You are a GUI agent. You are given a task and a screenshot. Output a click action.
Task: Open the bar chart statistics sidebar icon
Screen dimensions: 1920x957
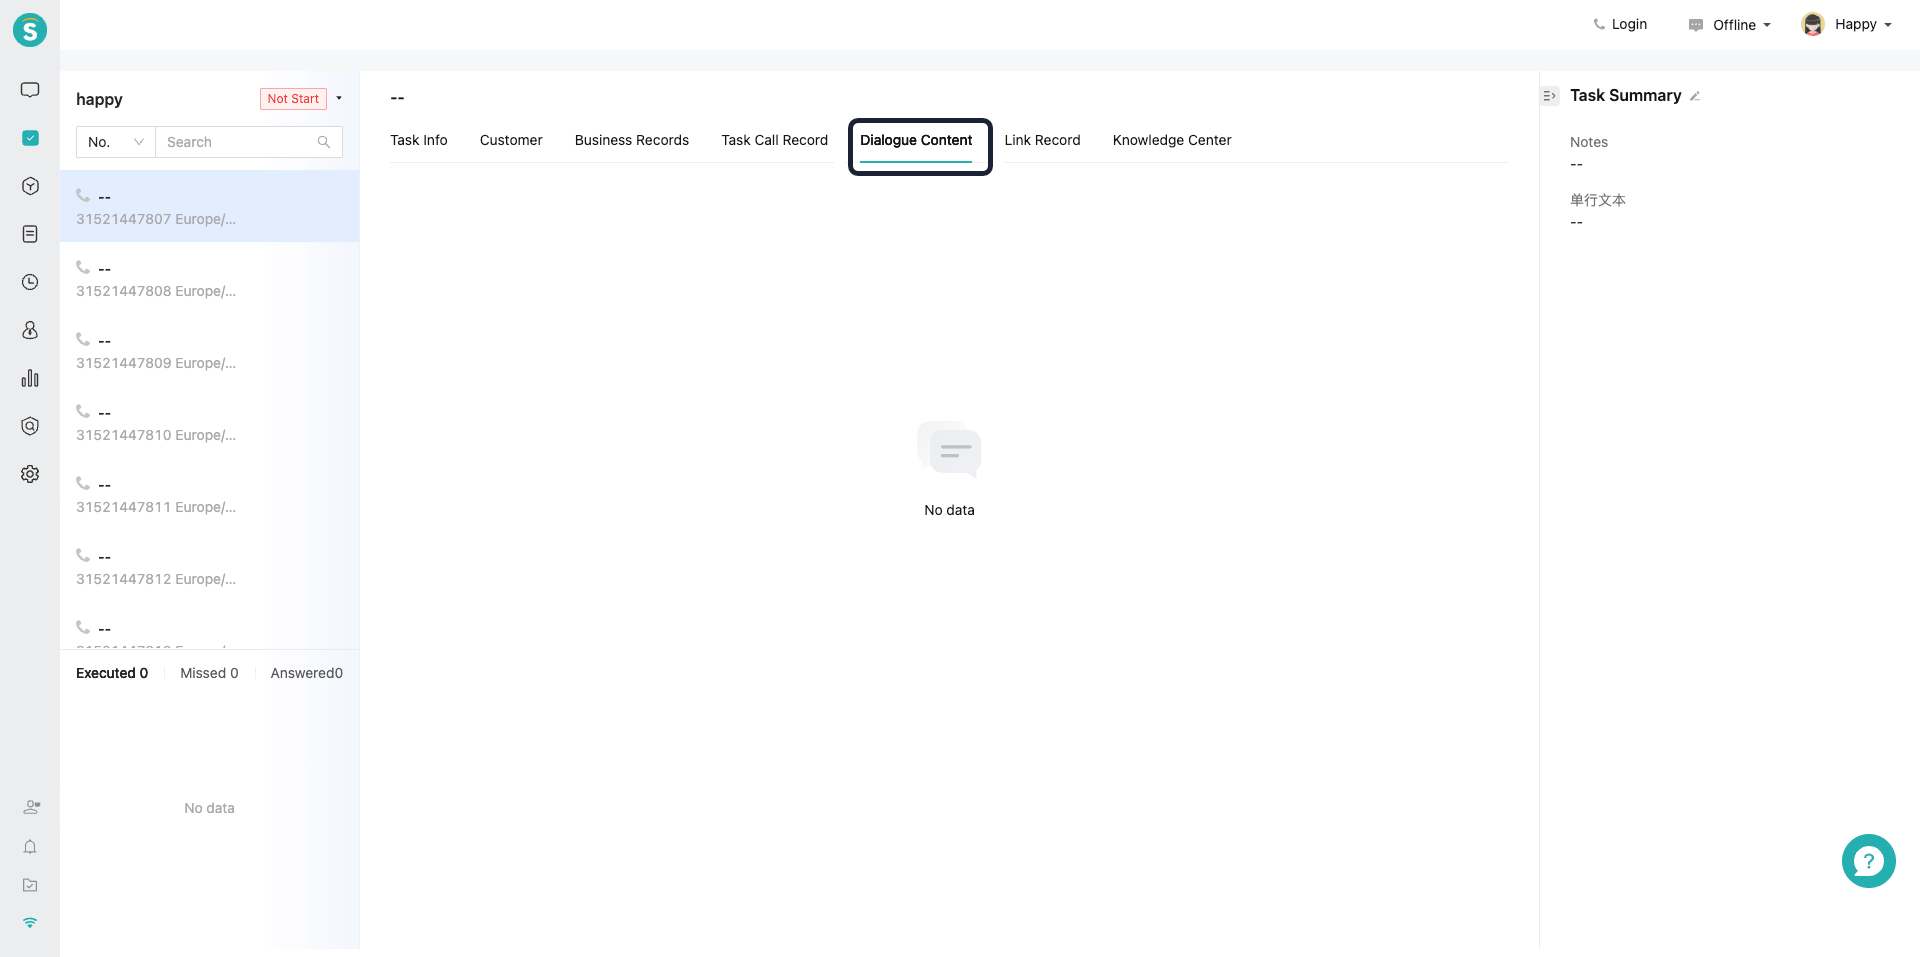[30, 378]
